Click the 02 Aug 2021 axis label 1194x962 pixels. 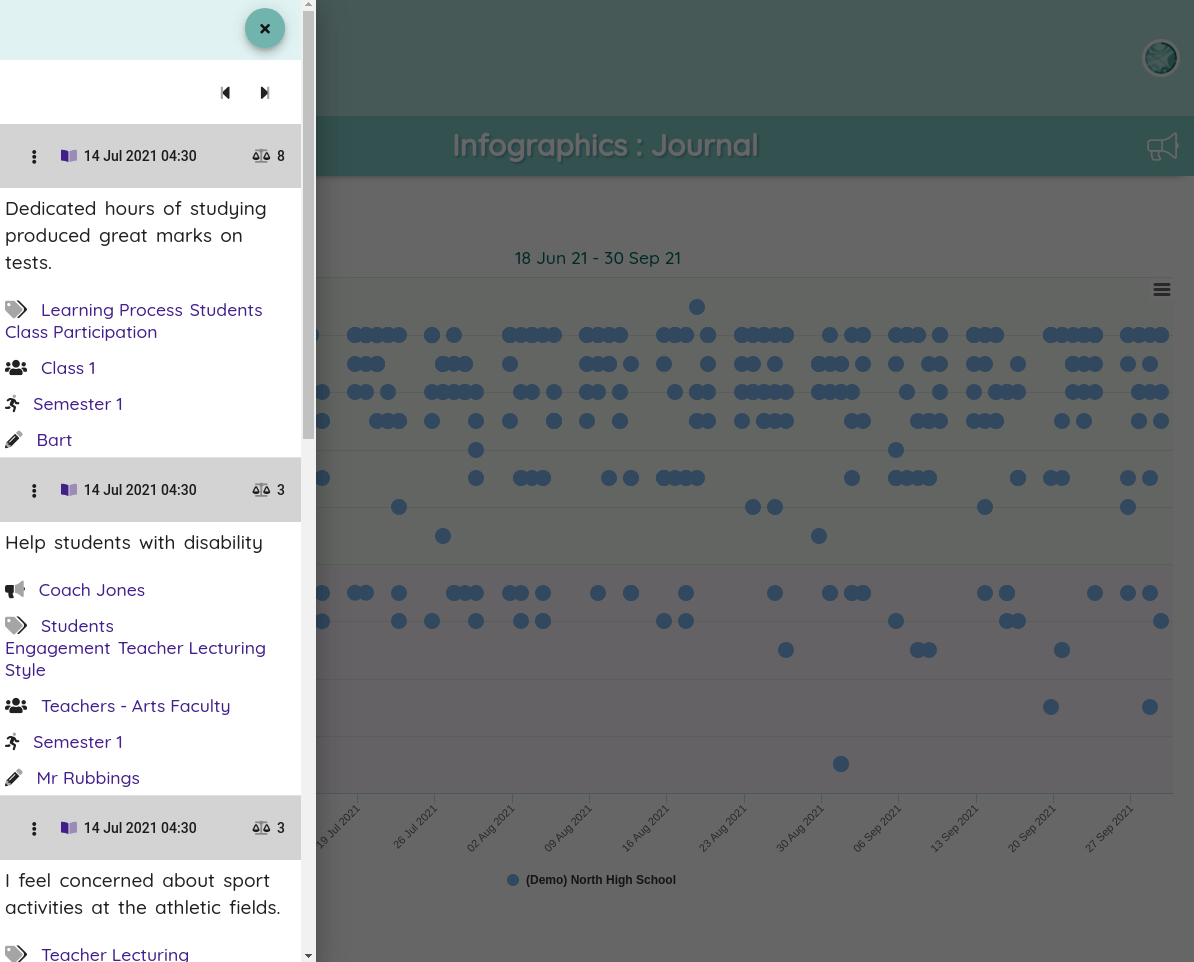click(491, 829)
